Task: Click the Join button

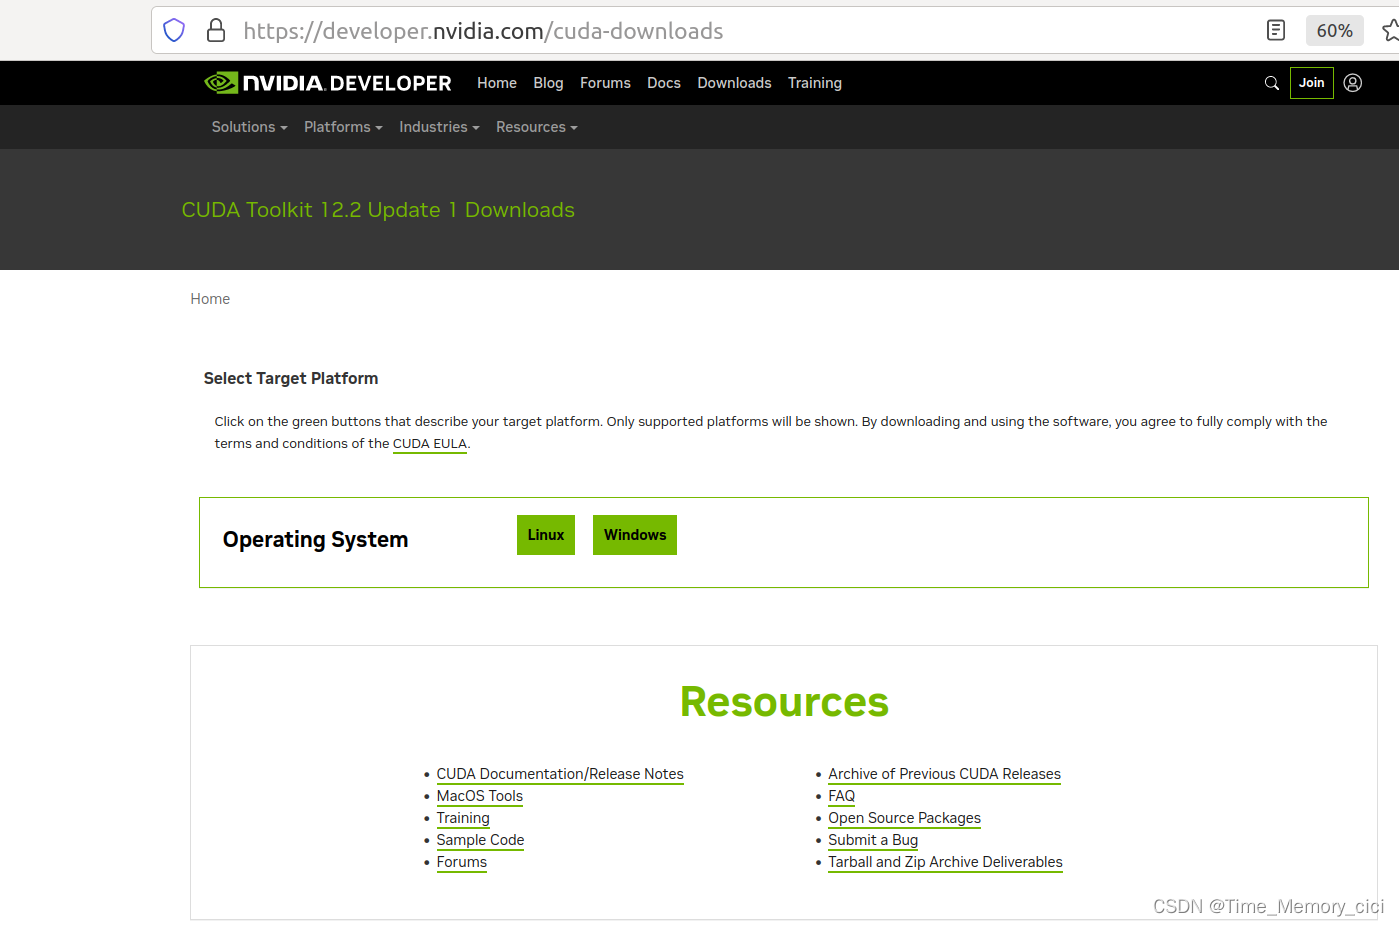Action: pos(1312,83)
